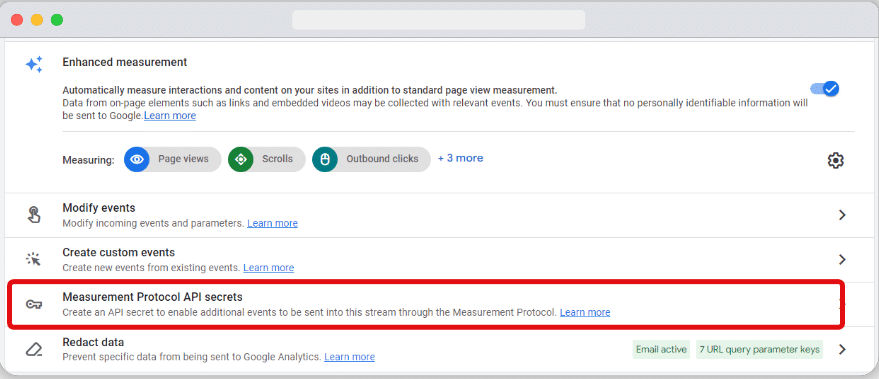
Task: Click the 7 URL query parameter keys badge
Action: pyautogui.click(x=759, y=349)
